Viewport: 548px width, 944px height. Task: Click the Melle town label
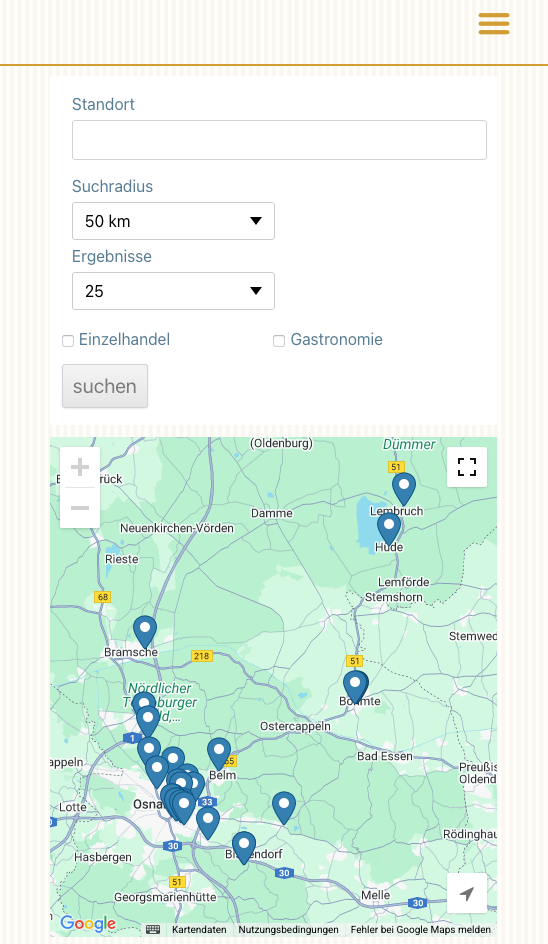pos(376,895)
